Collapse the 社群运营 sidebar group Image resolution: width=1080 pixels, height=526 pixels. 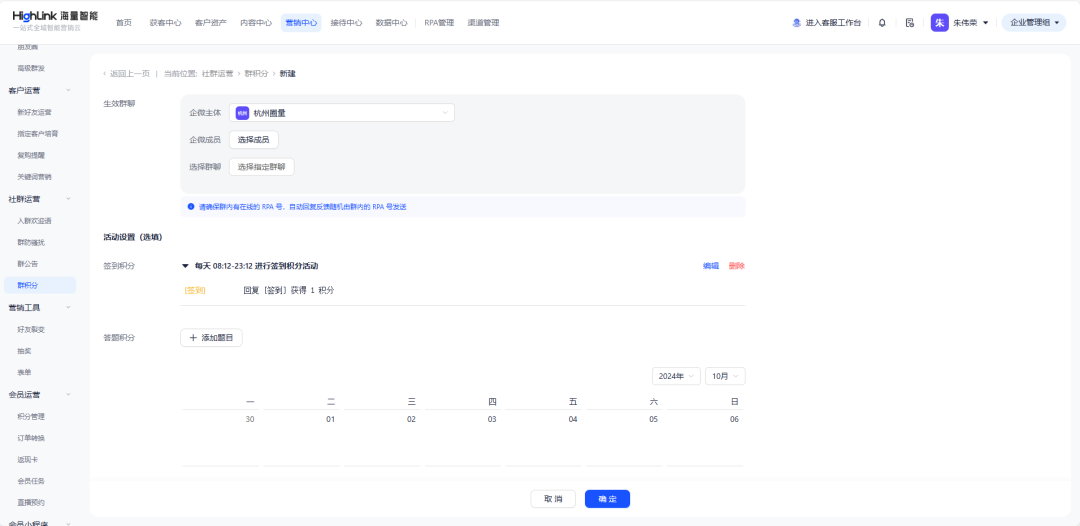pyautogui.click(x=68, y=199)
